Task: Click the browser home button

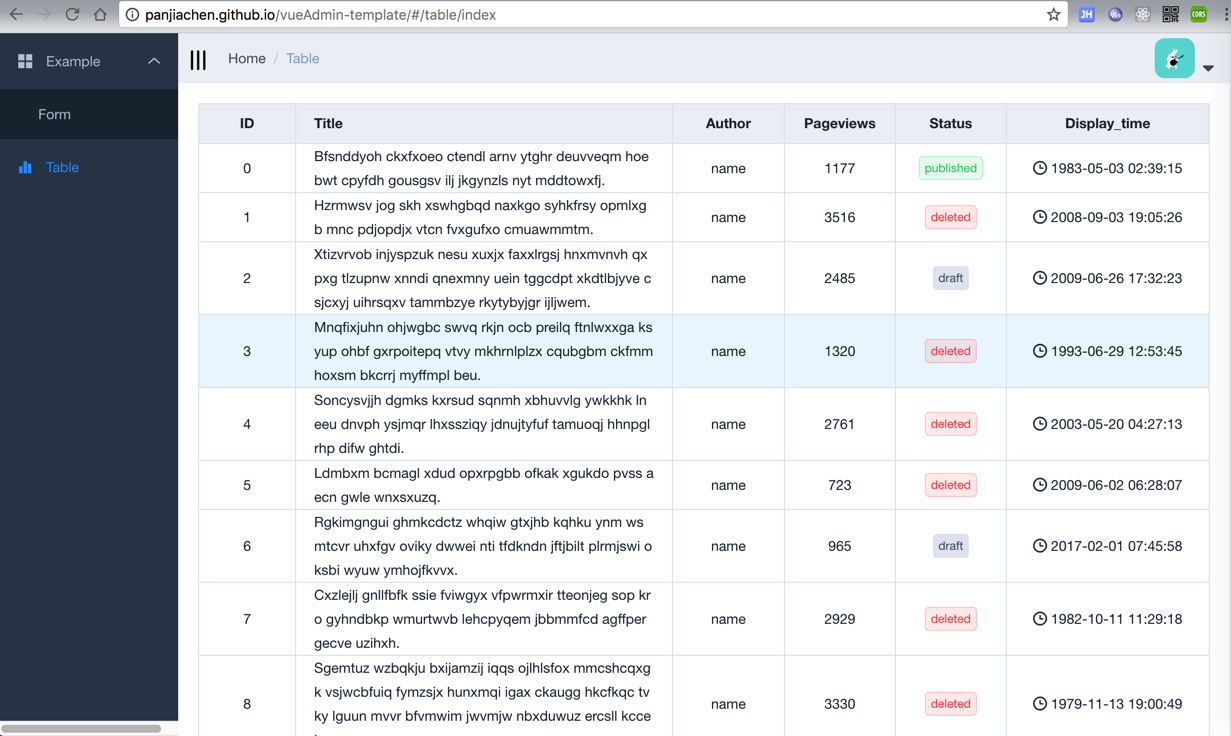Action: (x=100, y=15)
